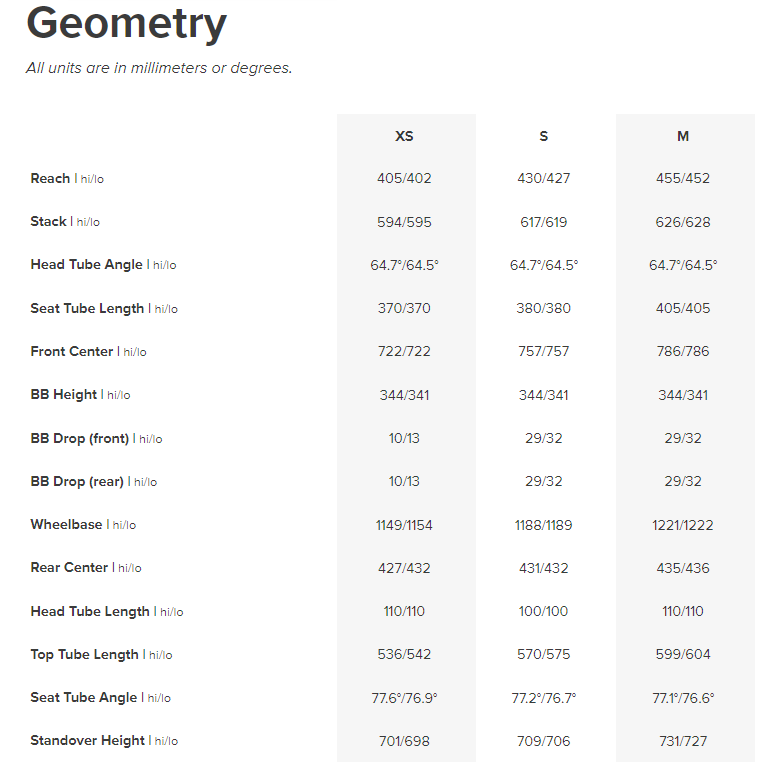Viewport: 770px width, 775px height.
Task: Click the Top Tube Length row label
Action: pyautogui.click(x=84, y=654)
